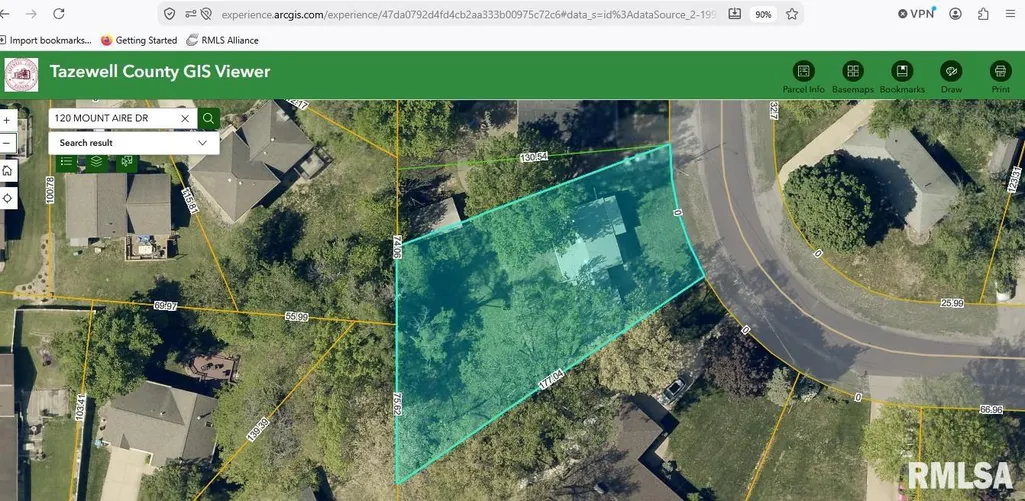1025x501 pixels.
Task: Open the Getting Started bookmark
Action: coord(139,40)
